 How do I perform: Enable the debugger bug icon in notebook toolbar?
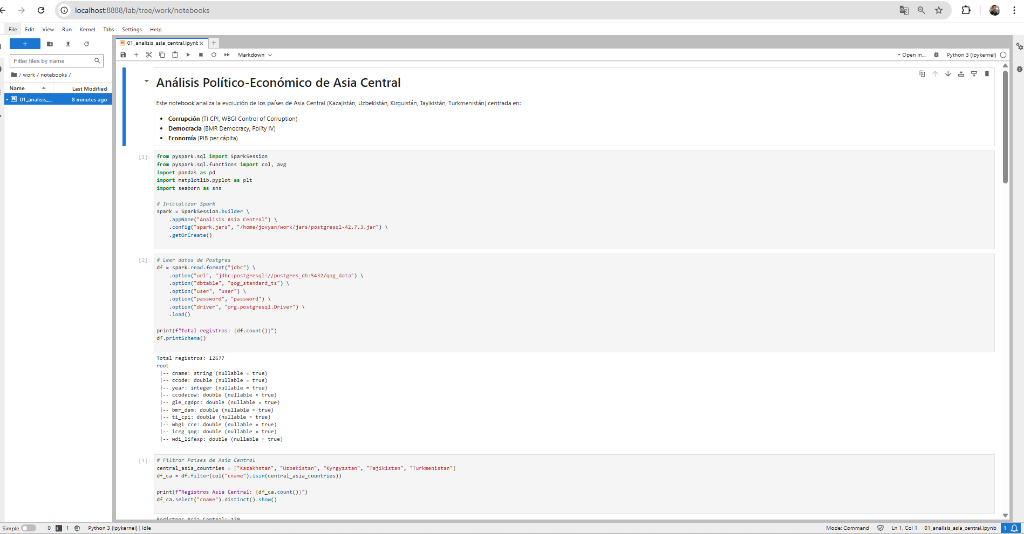click(x=936, y=55)
